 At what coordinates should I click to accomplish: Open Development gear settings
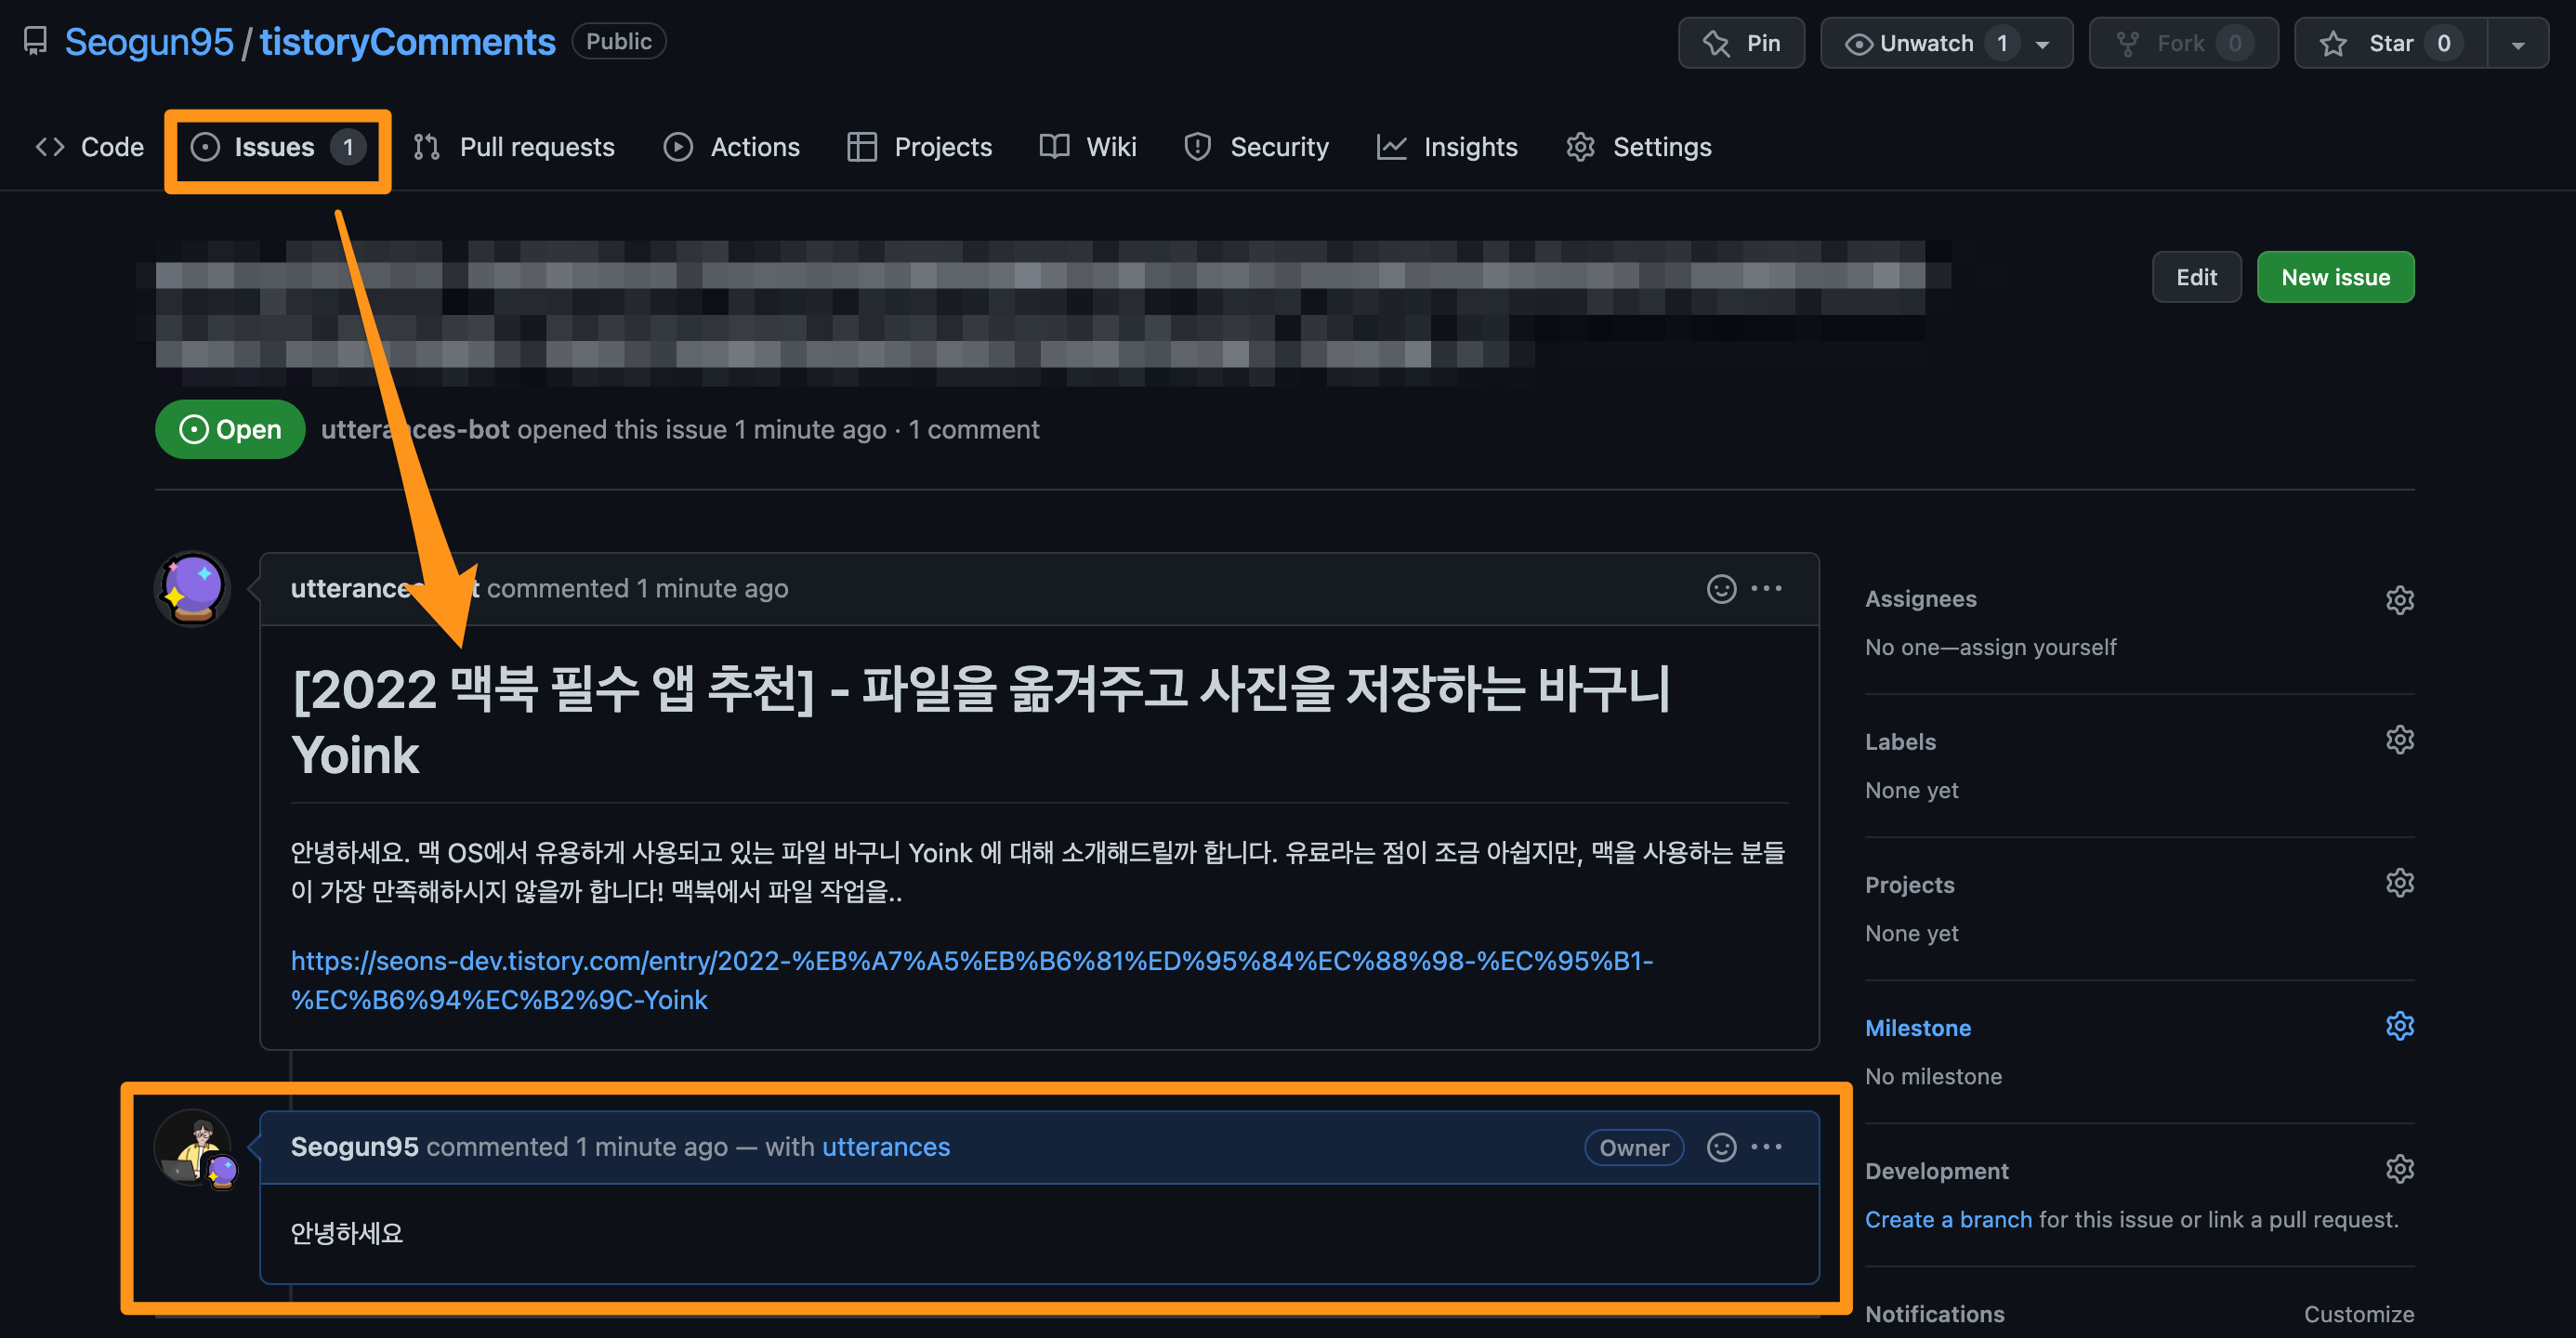coord(2399,1169)
